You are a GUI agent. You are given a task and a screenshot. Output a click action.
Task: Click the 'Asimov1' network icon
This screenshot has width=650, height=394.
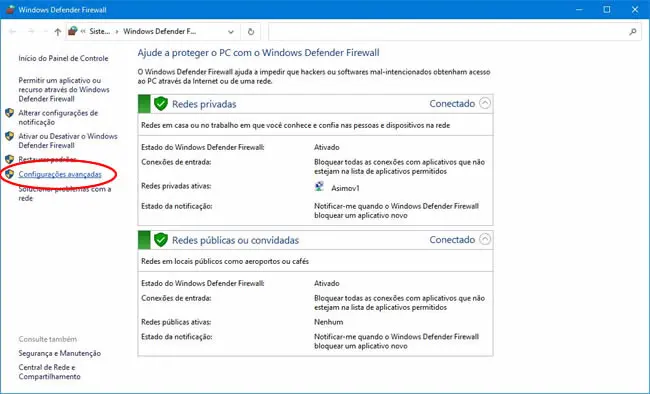(319, 186)
